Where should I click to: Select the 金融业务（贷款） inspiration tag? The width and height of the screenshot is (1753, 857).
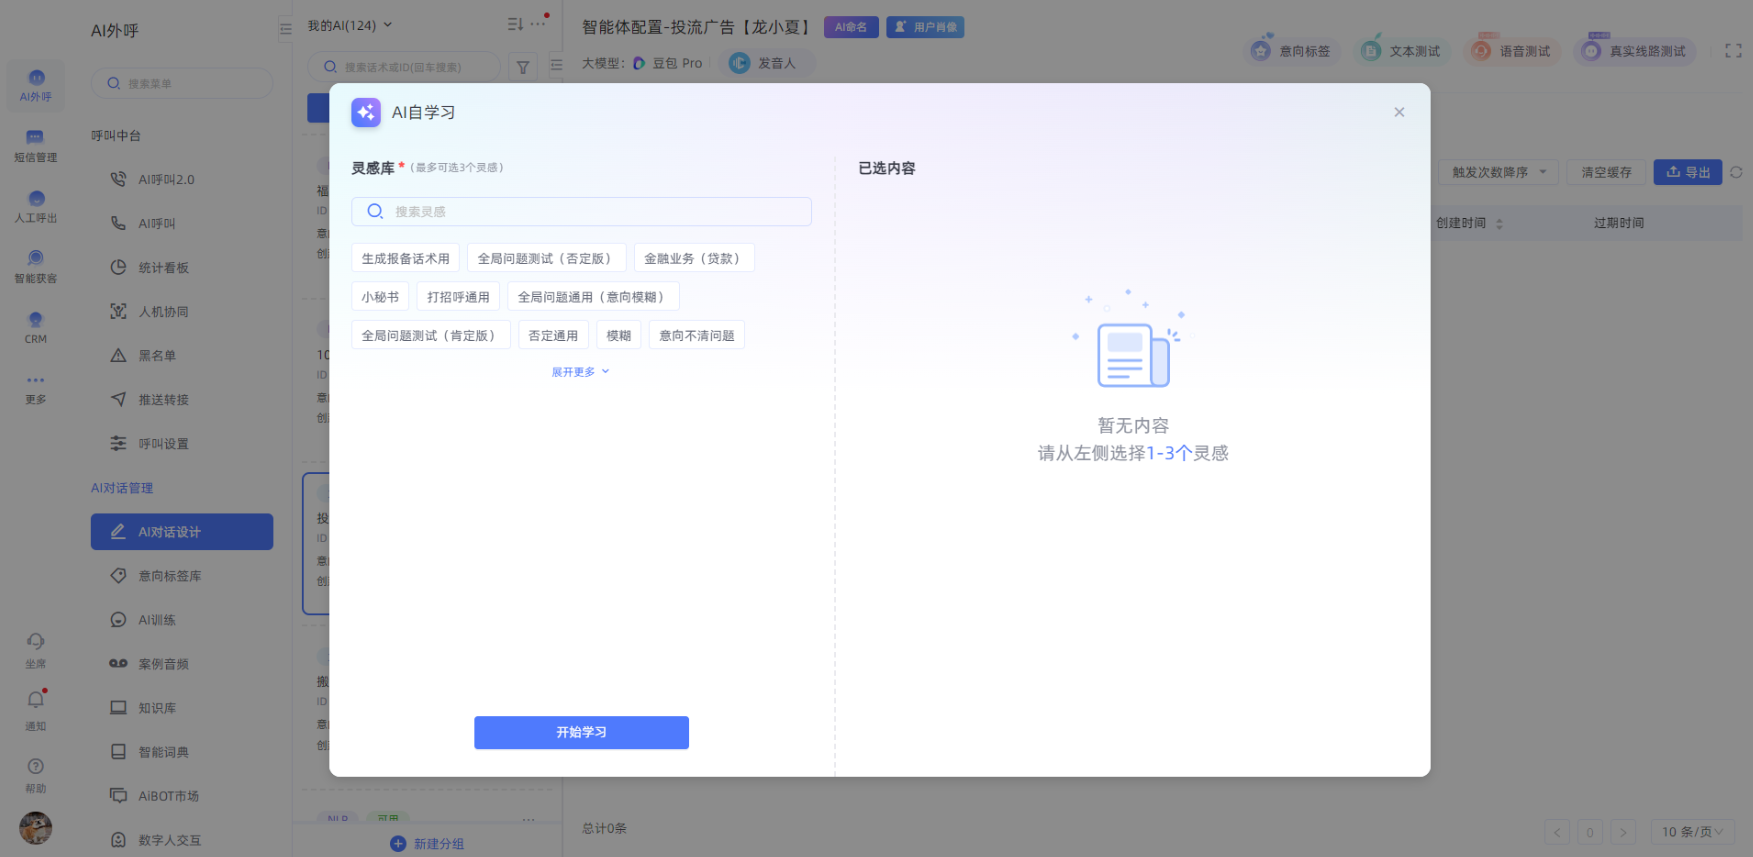[x=693, y=258]
